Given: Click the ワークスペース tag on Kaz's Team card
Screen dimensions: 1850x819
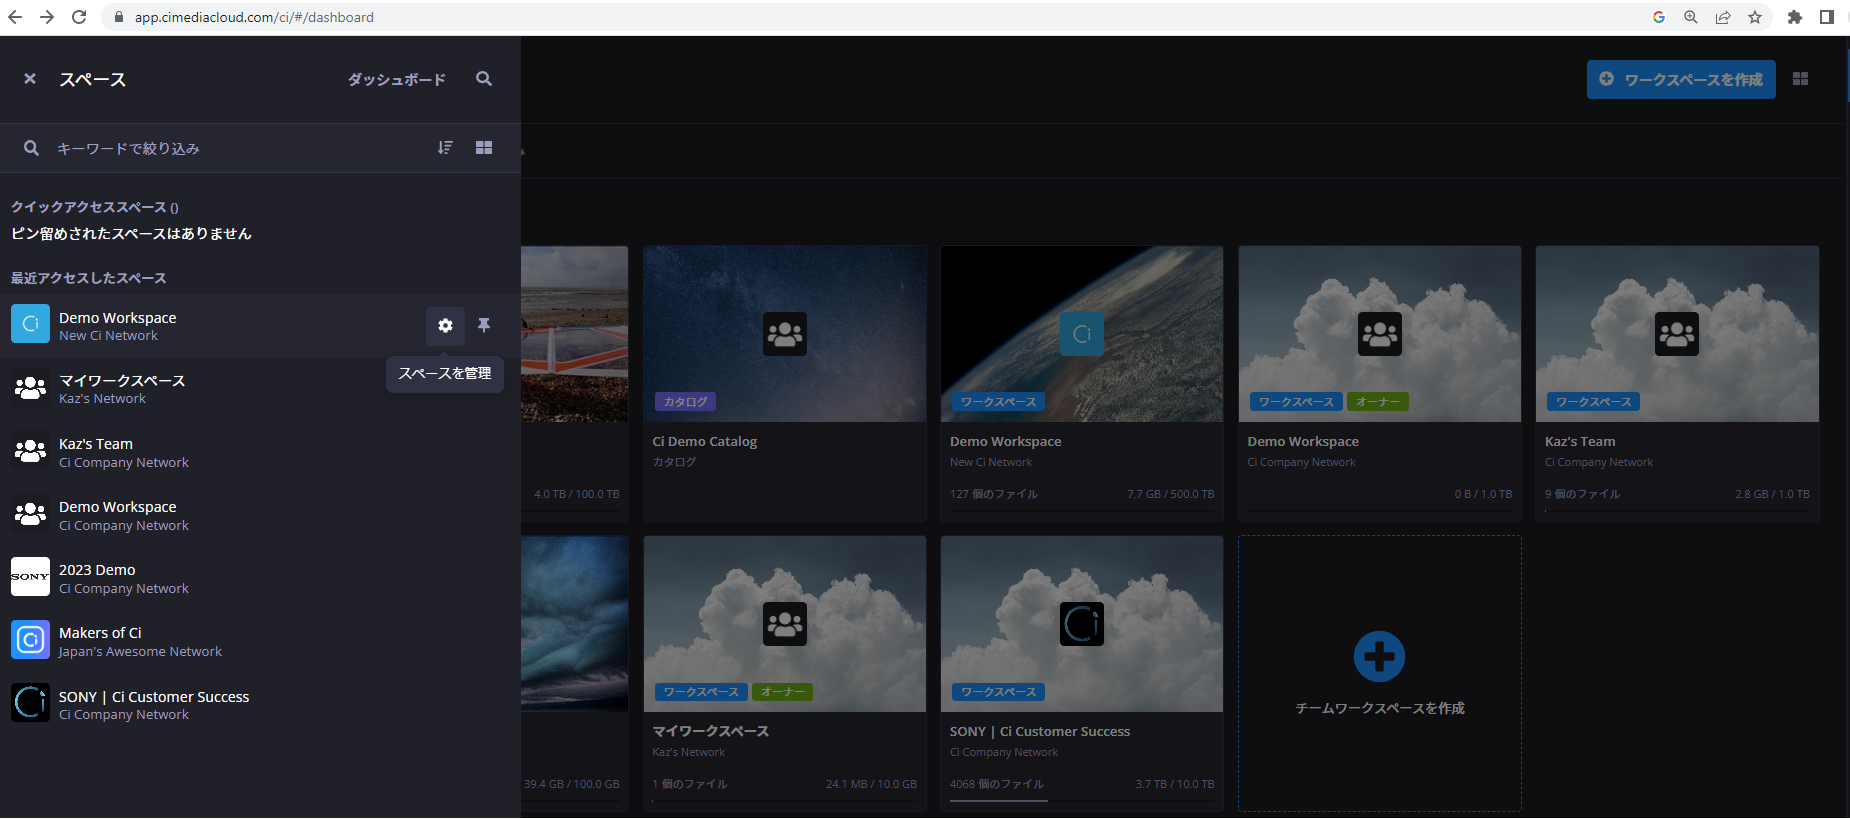Looking at the screenshot, I should coord(1593,402).
